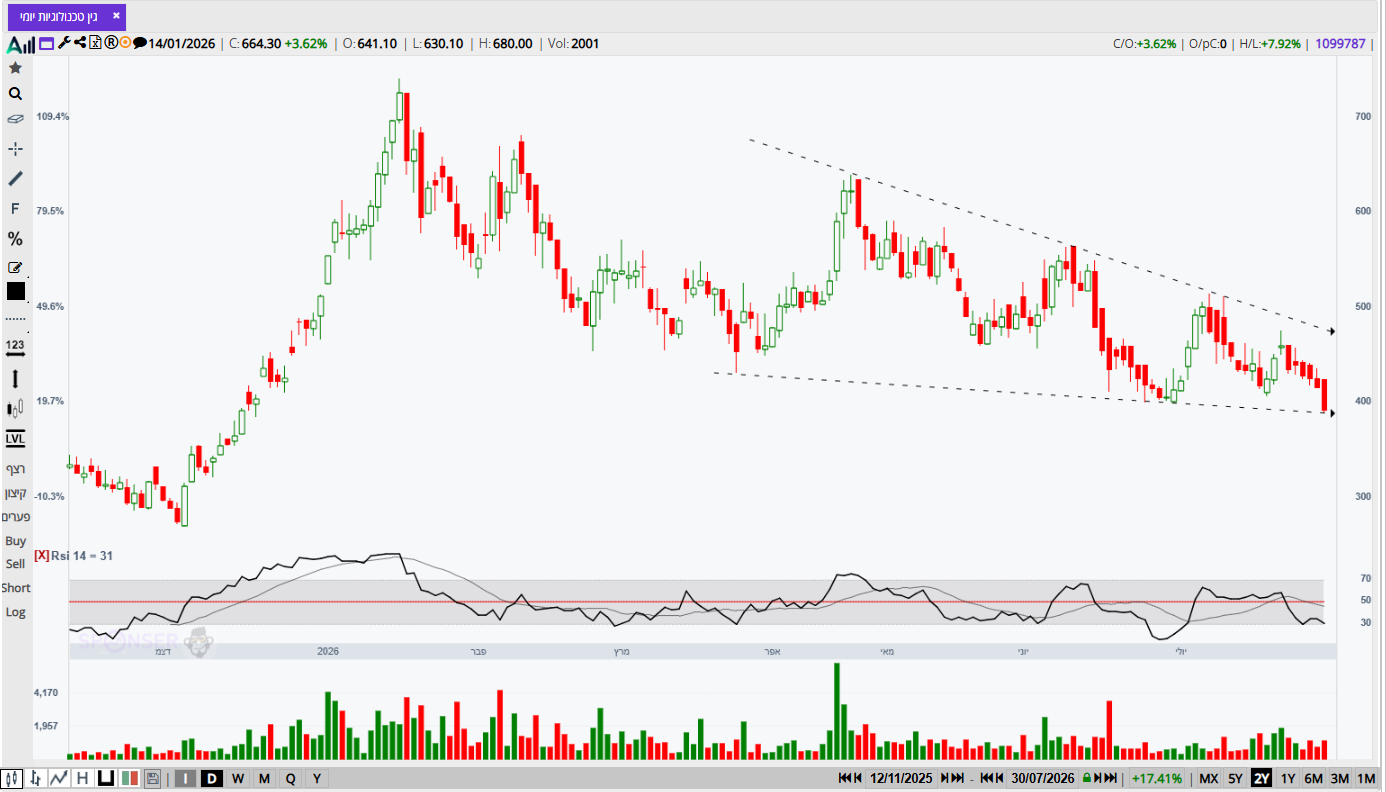Close the גין טכנולוגיות יומי tab
Screen dimensions: 1386x792
pyautogui.click(x=116, y=16)
